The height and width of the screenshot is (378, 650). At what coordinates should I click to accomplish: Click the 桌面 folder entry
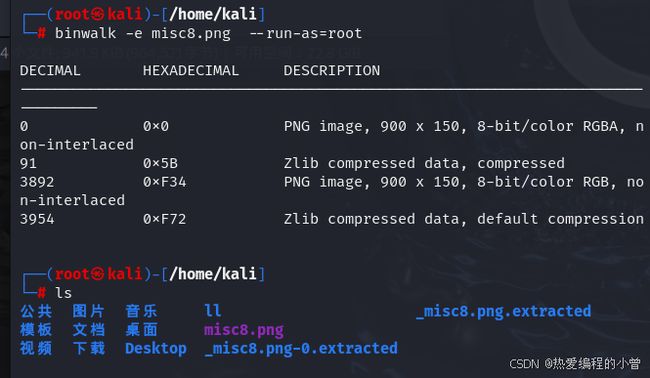(141, 330)
